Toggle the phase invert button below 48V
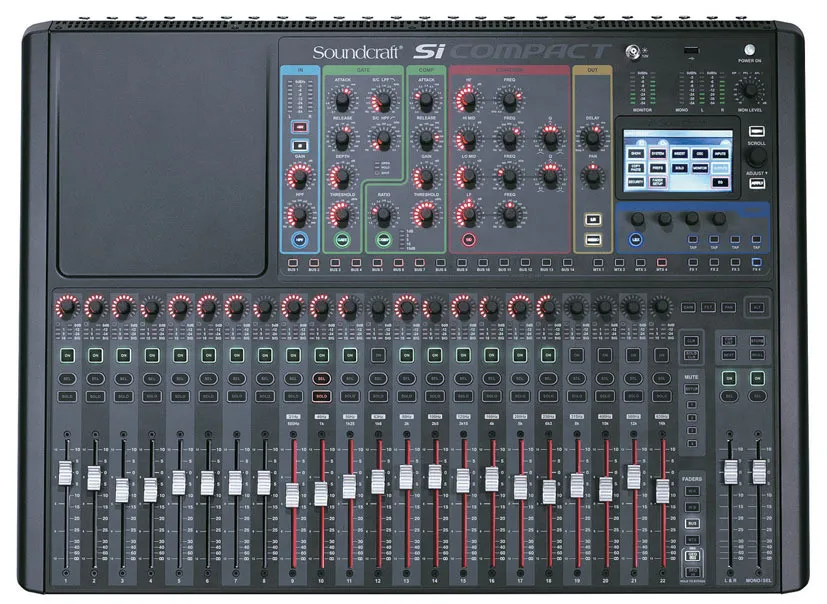Image resolution: width=827 pixels, height=604 pixels. pyautogui.click(x=300, y=146)
